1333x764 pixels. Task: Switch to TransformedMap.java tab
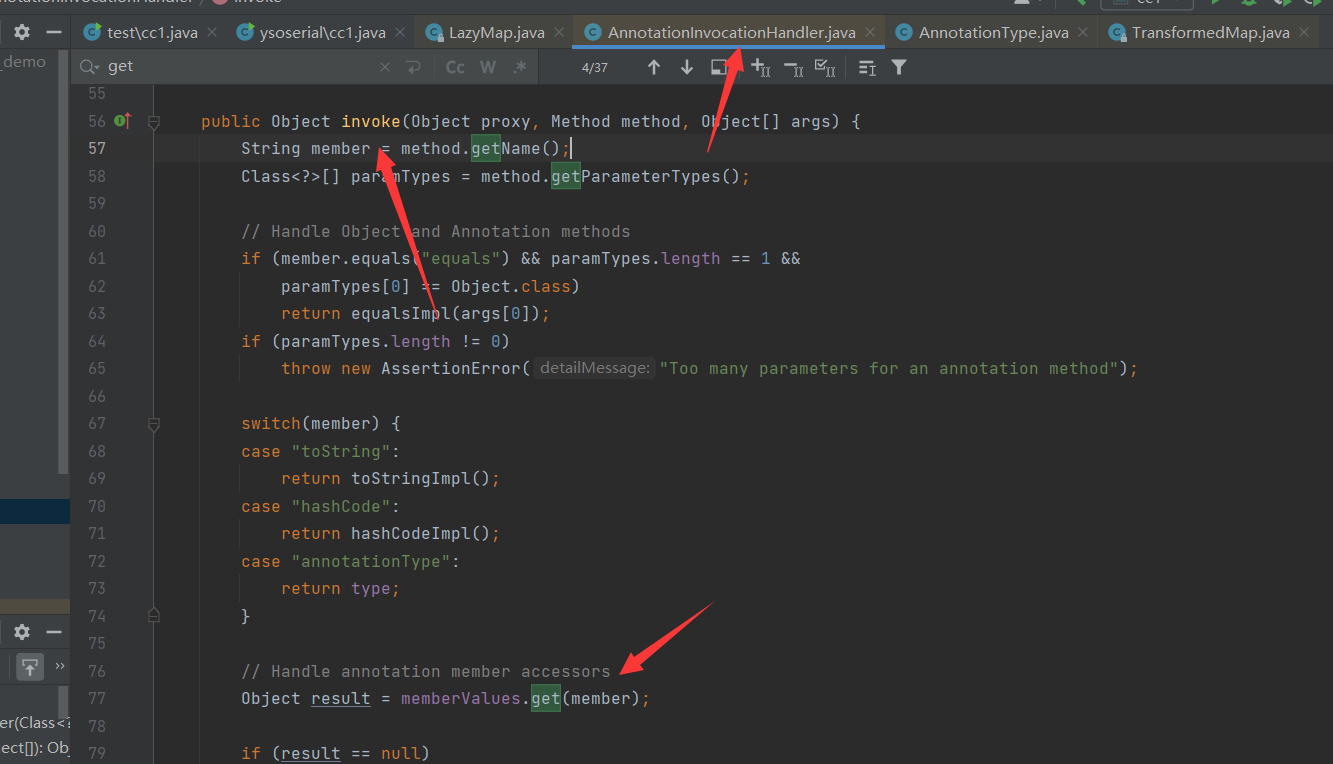coord(1210,33)
